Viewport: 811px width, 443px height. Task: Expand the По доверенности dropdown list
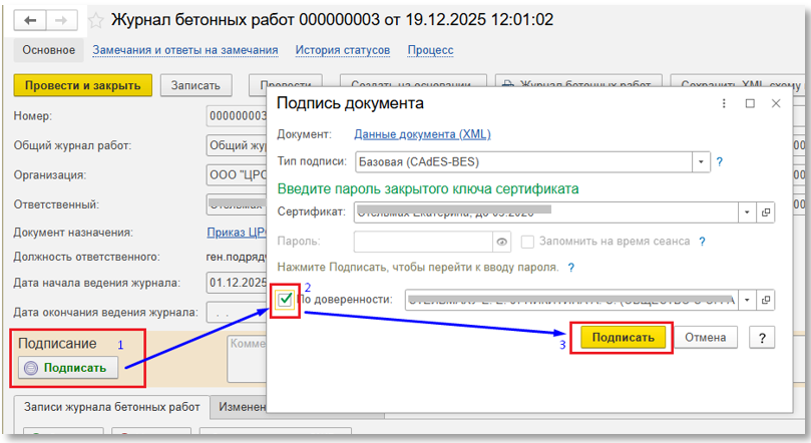(747, 299)
